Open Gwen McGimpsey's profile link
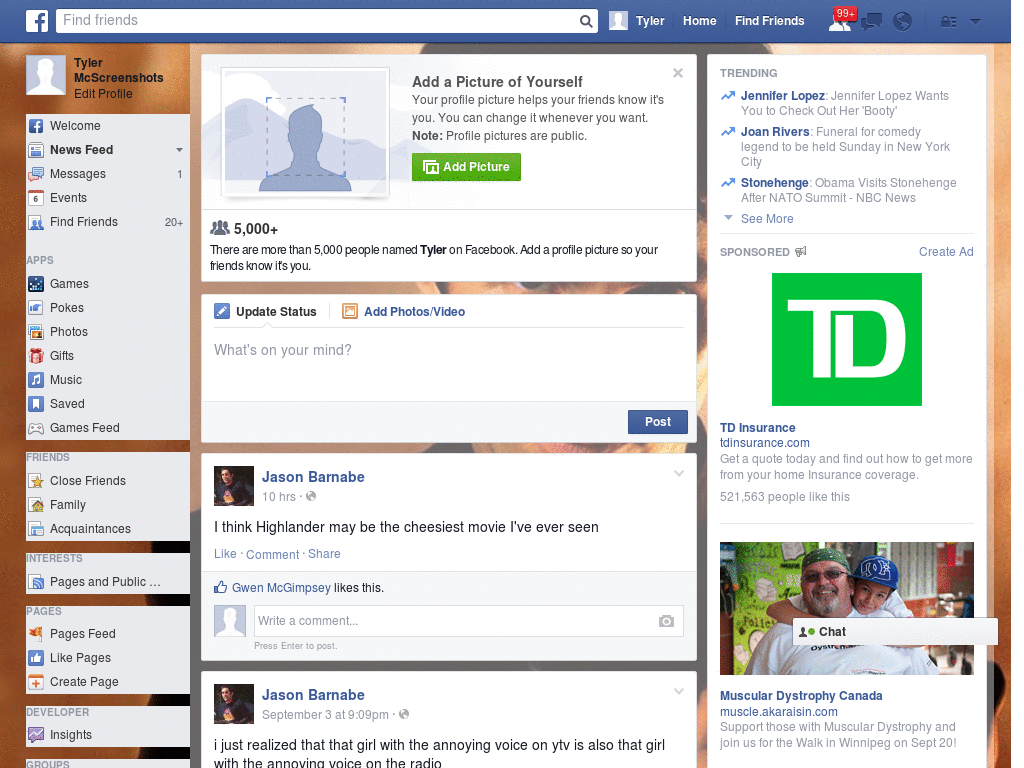The height and width of the screenshot is (768, 1024). click(x=281, y=588)
